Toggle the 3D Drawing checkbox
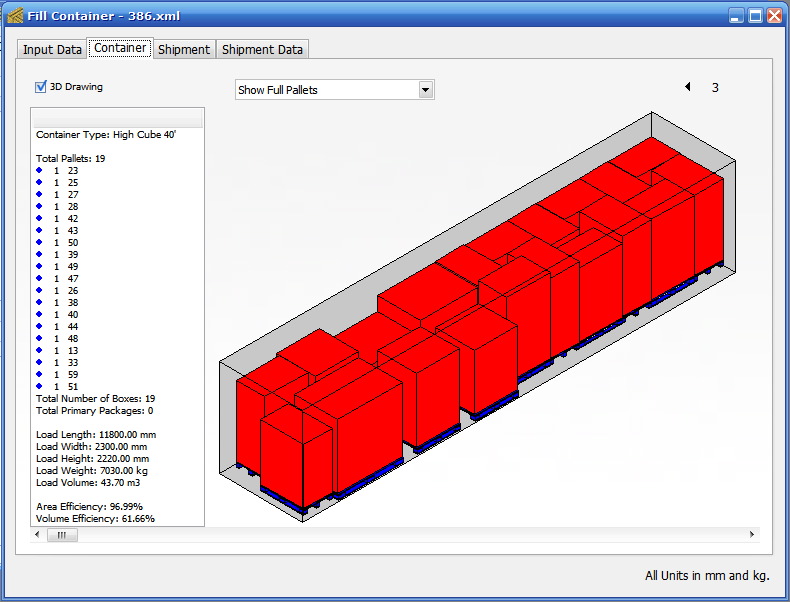The image size is (790, 602). point(41,87)
